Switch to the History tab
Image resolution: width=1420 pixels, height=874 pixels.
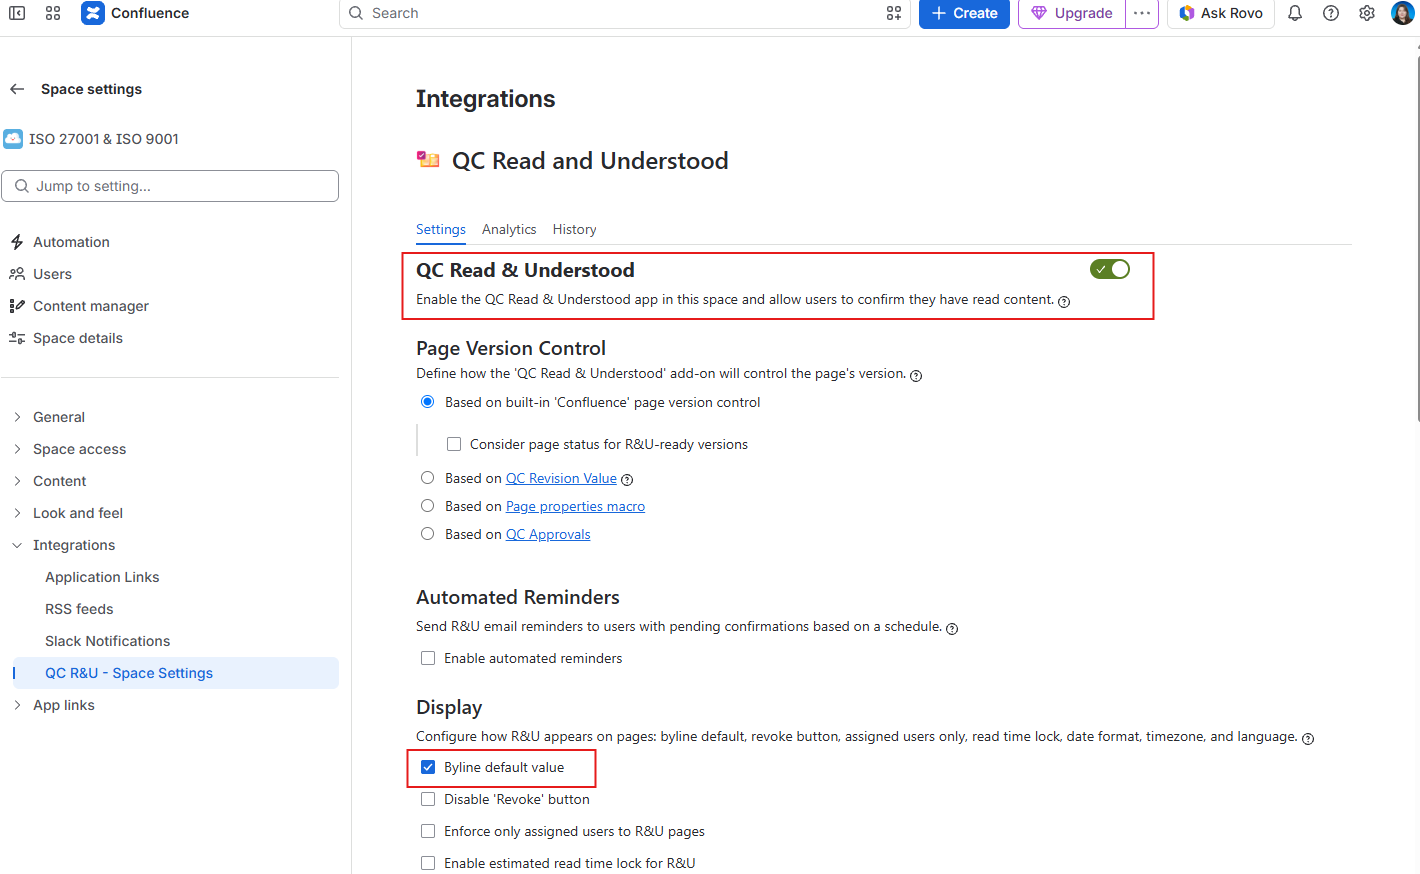point(575,229)
